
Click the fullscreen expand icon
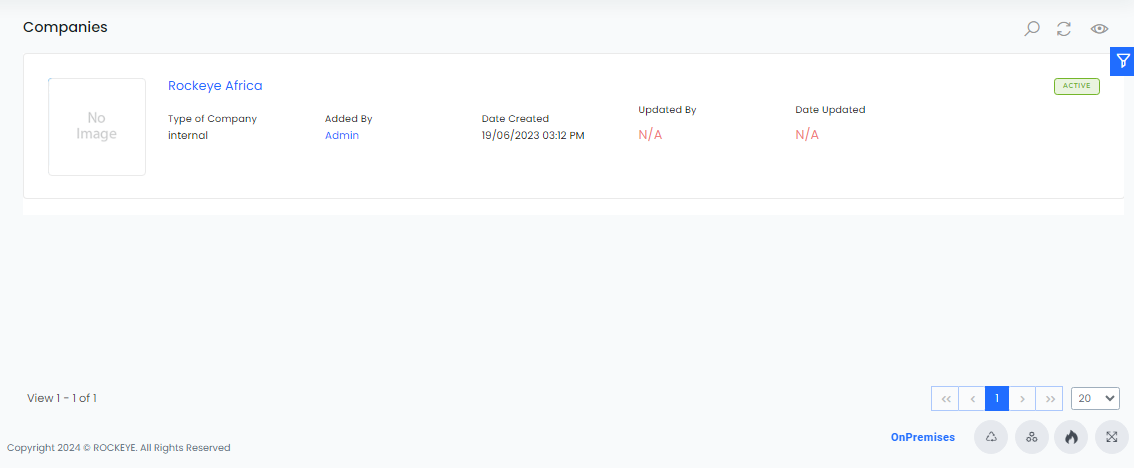1112,437
